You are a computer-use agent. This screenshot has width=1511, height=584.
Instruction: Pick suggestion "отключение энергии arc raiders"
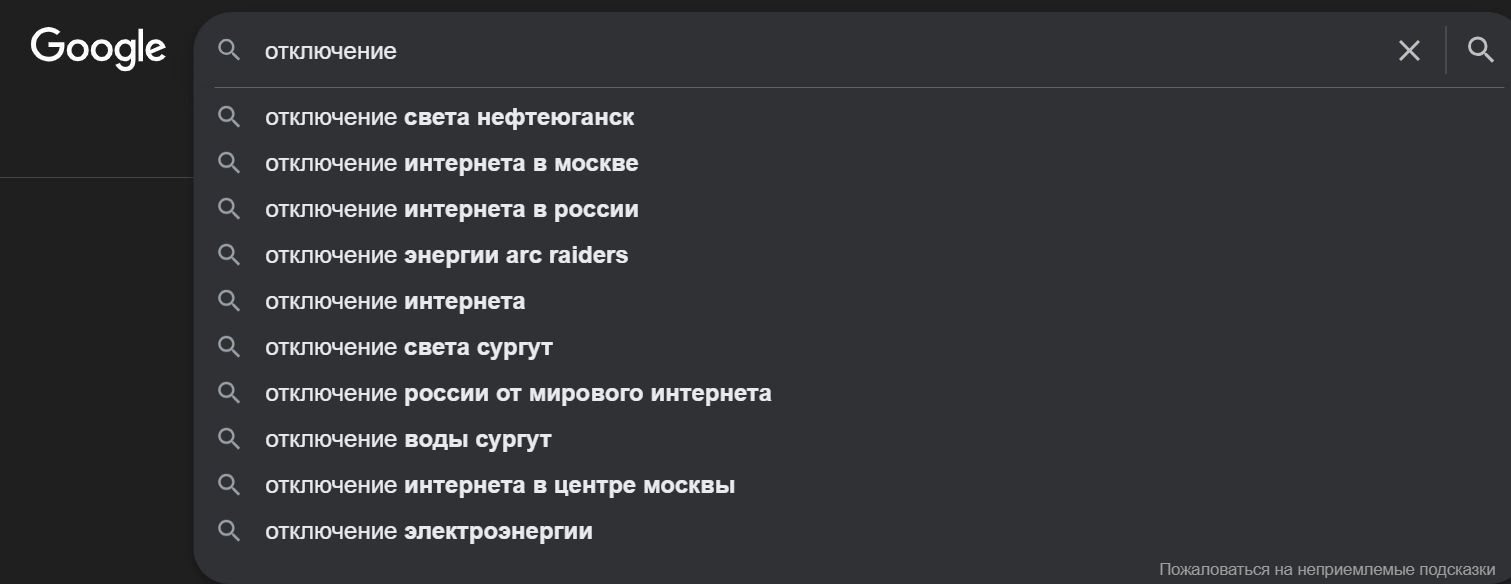(x=446, y=256)
